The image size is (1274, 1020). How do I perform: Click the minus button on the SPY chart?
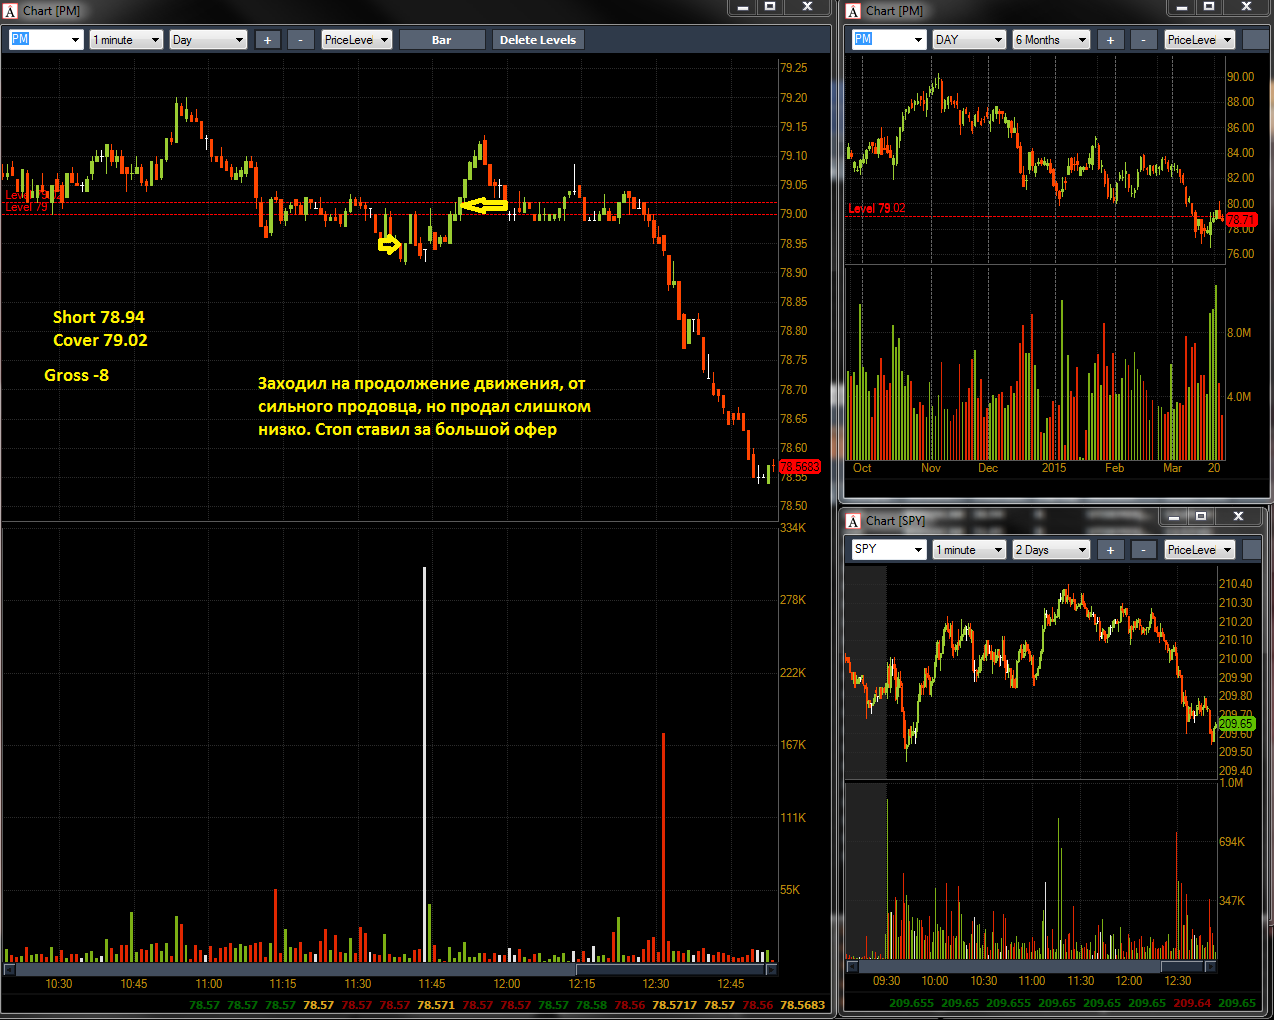[x=1143, y=550]
